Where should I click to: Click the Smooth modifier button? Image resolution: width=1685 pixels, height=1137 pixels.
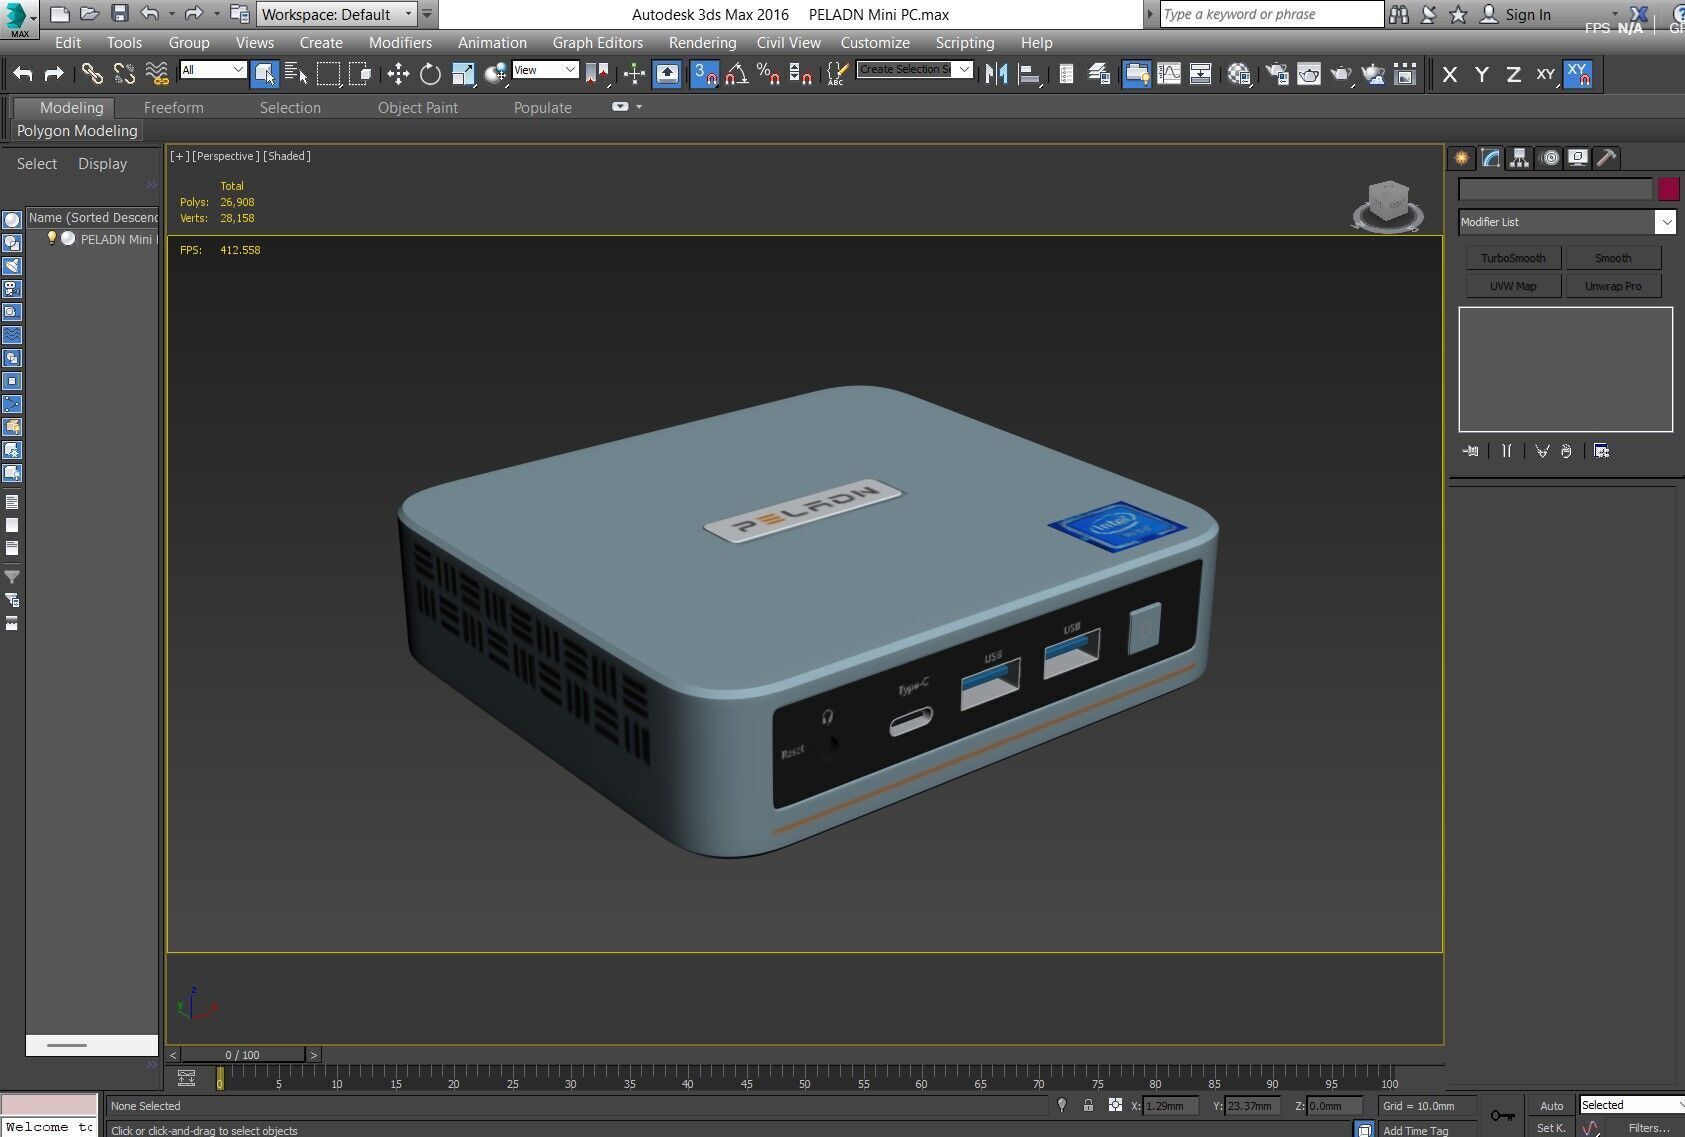tap(1613, 258)
